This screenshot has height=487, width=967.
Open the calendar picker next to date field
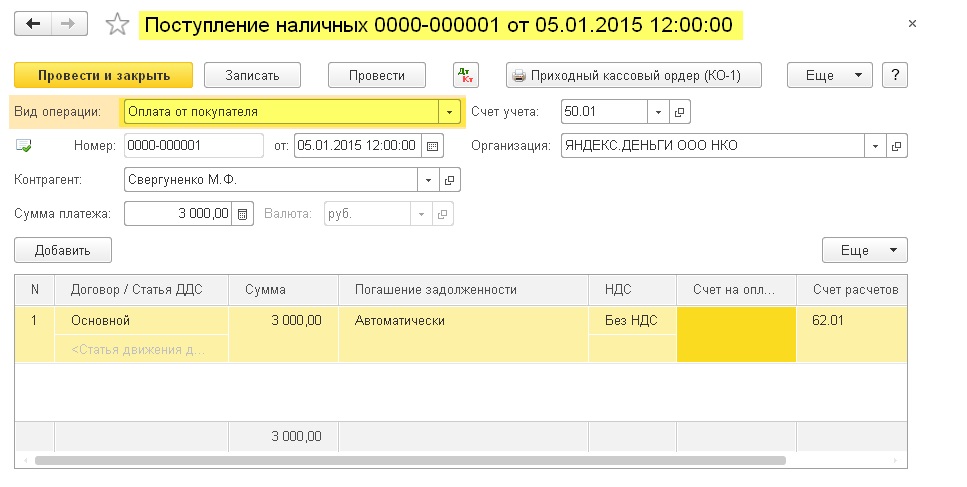432,146
